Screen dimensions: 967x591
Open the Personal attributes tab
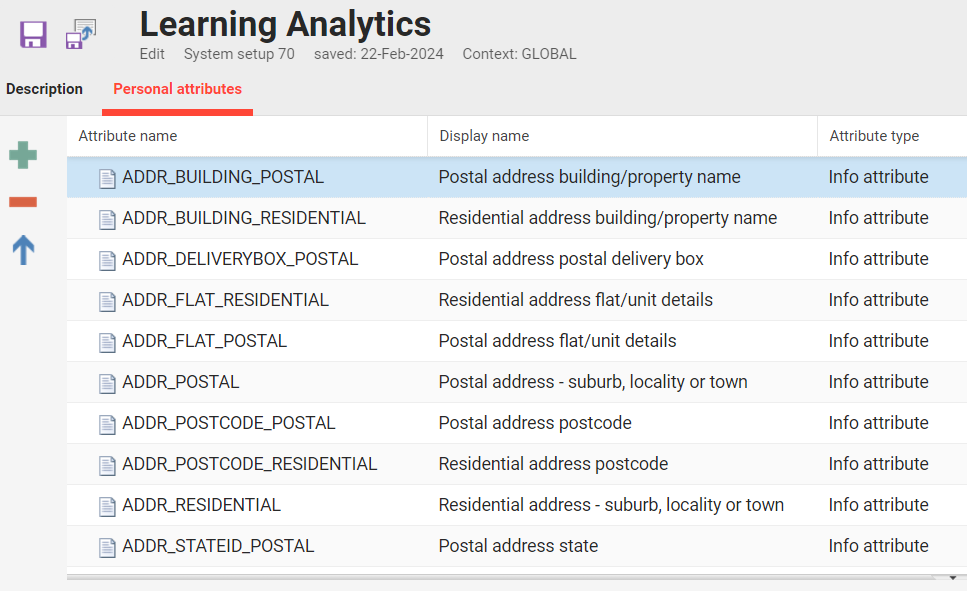tap(177, 89)
